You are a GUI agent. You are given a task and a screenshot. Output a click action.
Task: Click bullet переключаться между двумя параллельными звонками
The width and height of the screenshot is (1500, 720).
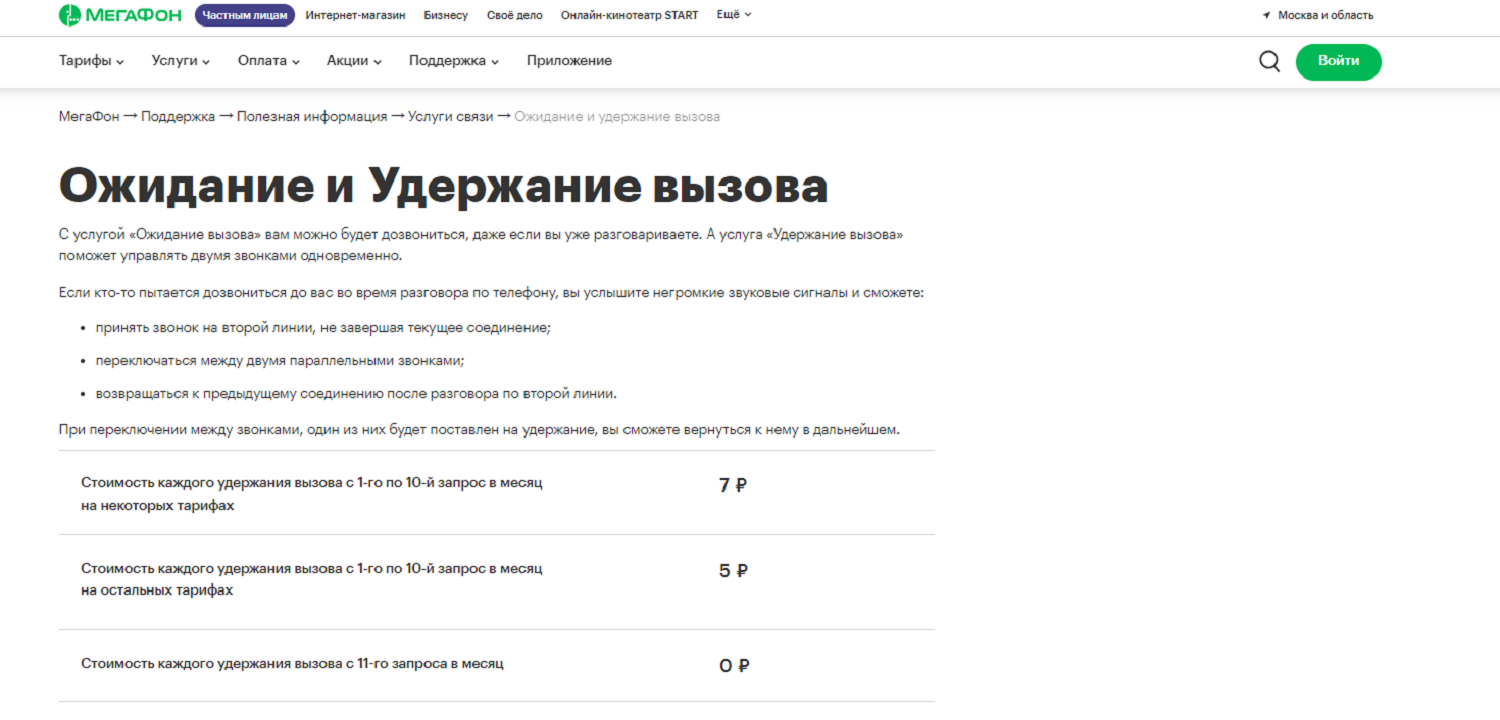point(280,360)
